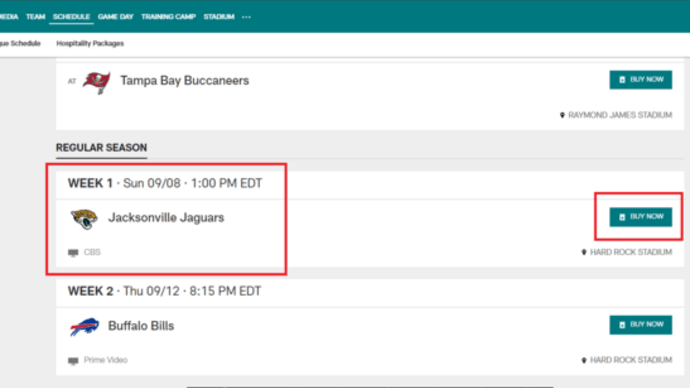Viewport: 690px width, 388px height.
Task: Click the Week 1 Sun 09/08 date text
Action: click(x=165, y=183)
